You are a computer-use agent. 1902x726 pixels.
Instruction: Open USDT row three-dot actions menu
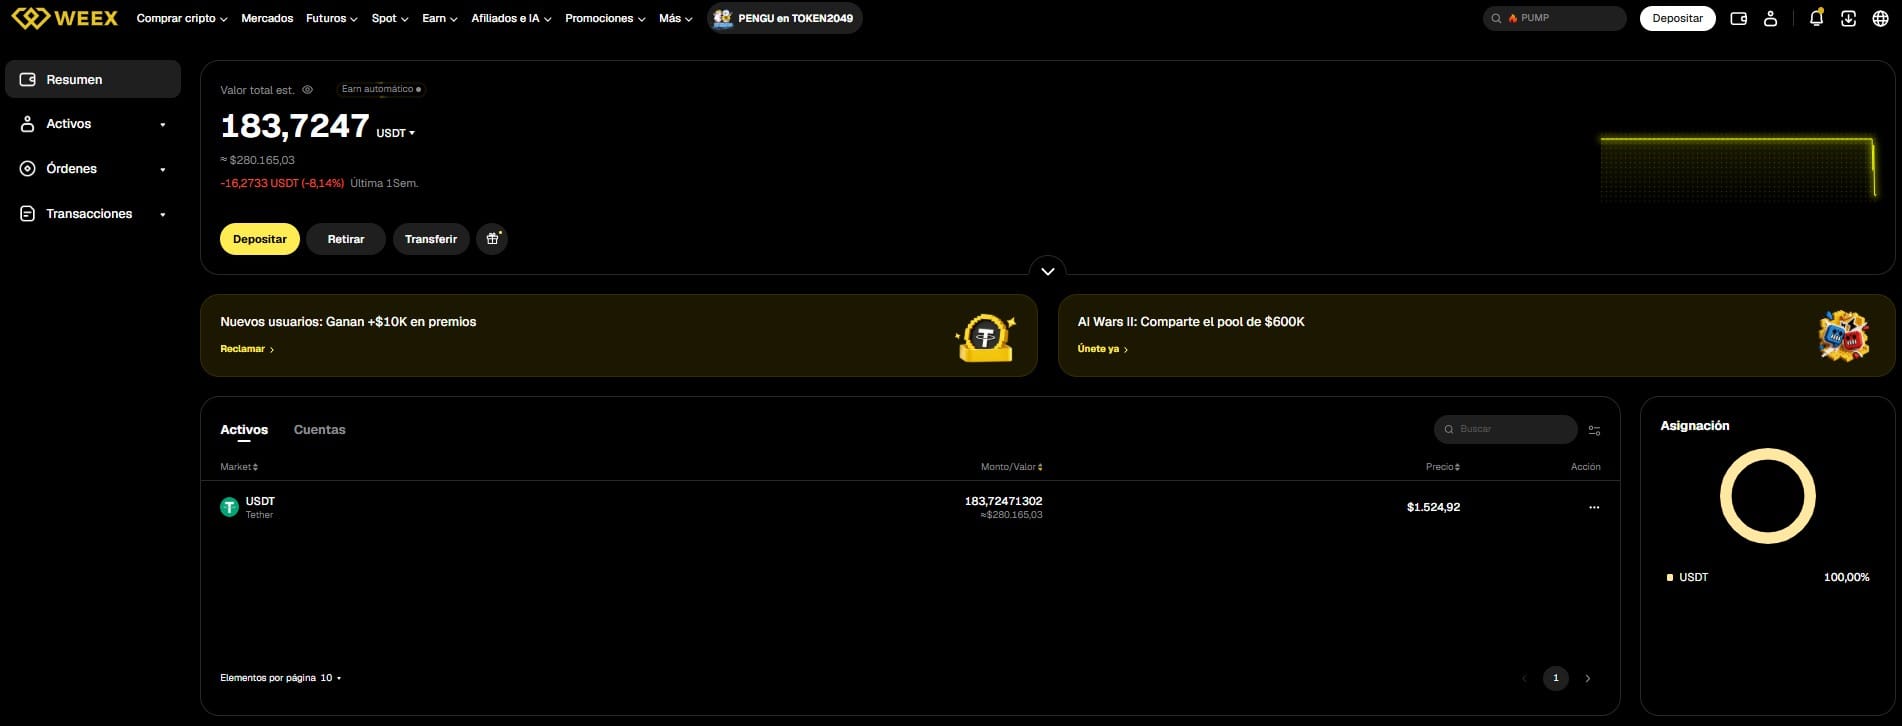[1594, 507]
